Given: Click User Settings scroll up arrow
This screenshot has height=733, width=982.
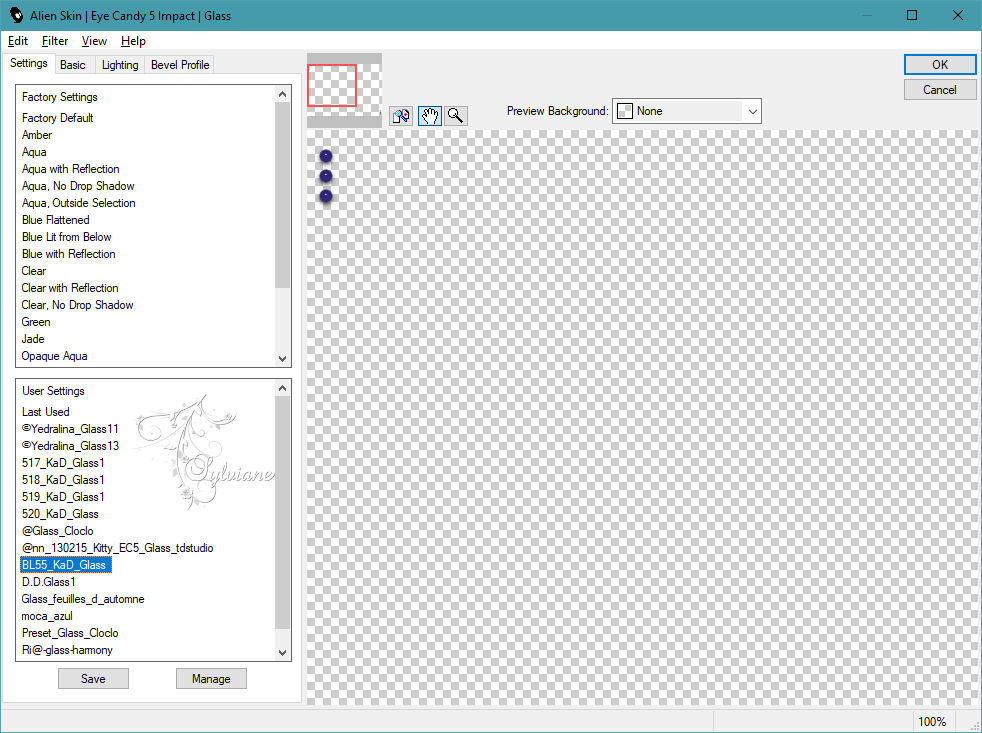Looking at the screenshot, I should click(x=282, y=388).
